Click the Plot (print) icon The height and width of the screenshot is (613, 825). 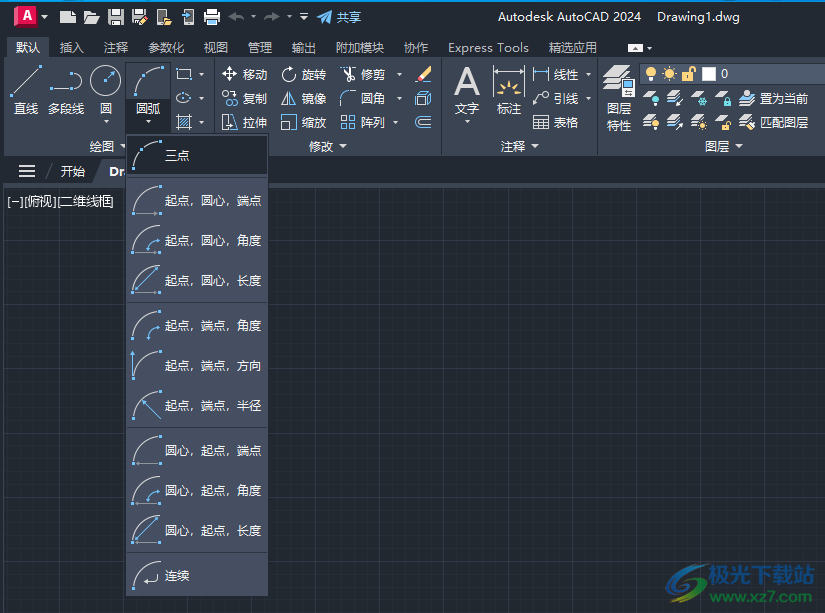[x=212, y=17]
